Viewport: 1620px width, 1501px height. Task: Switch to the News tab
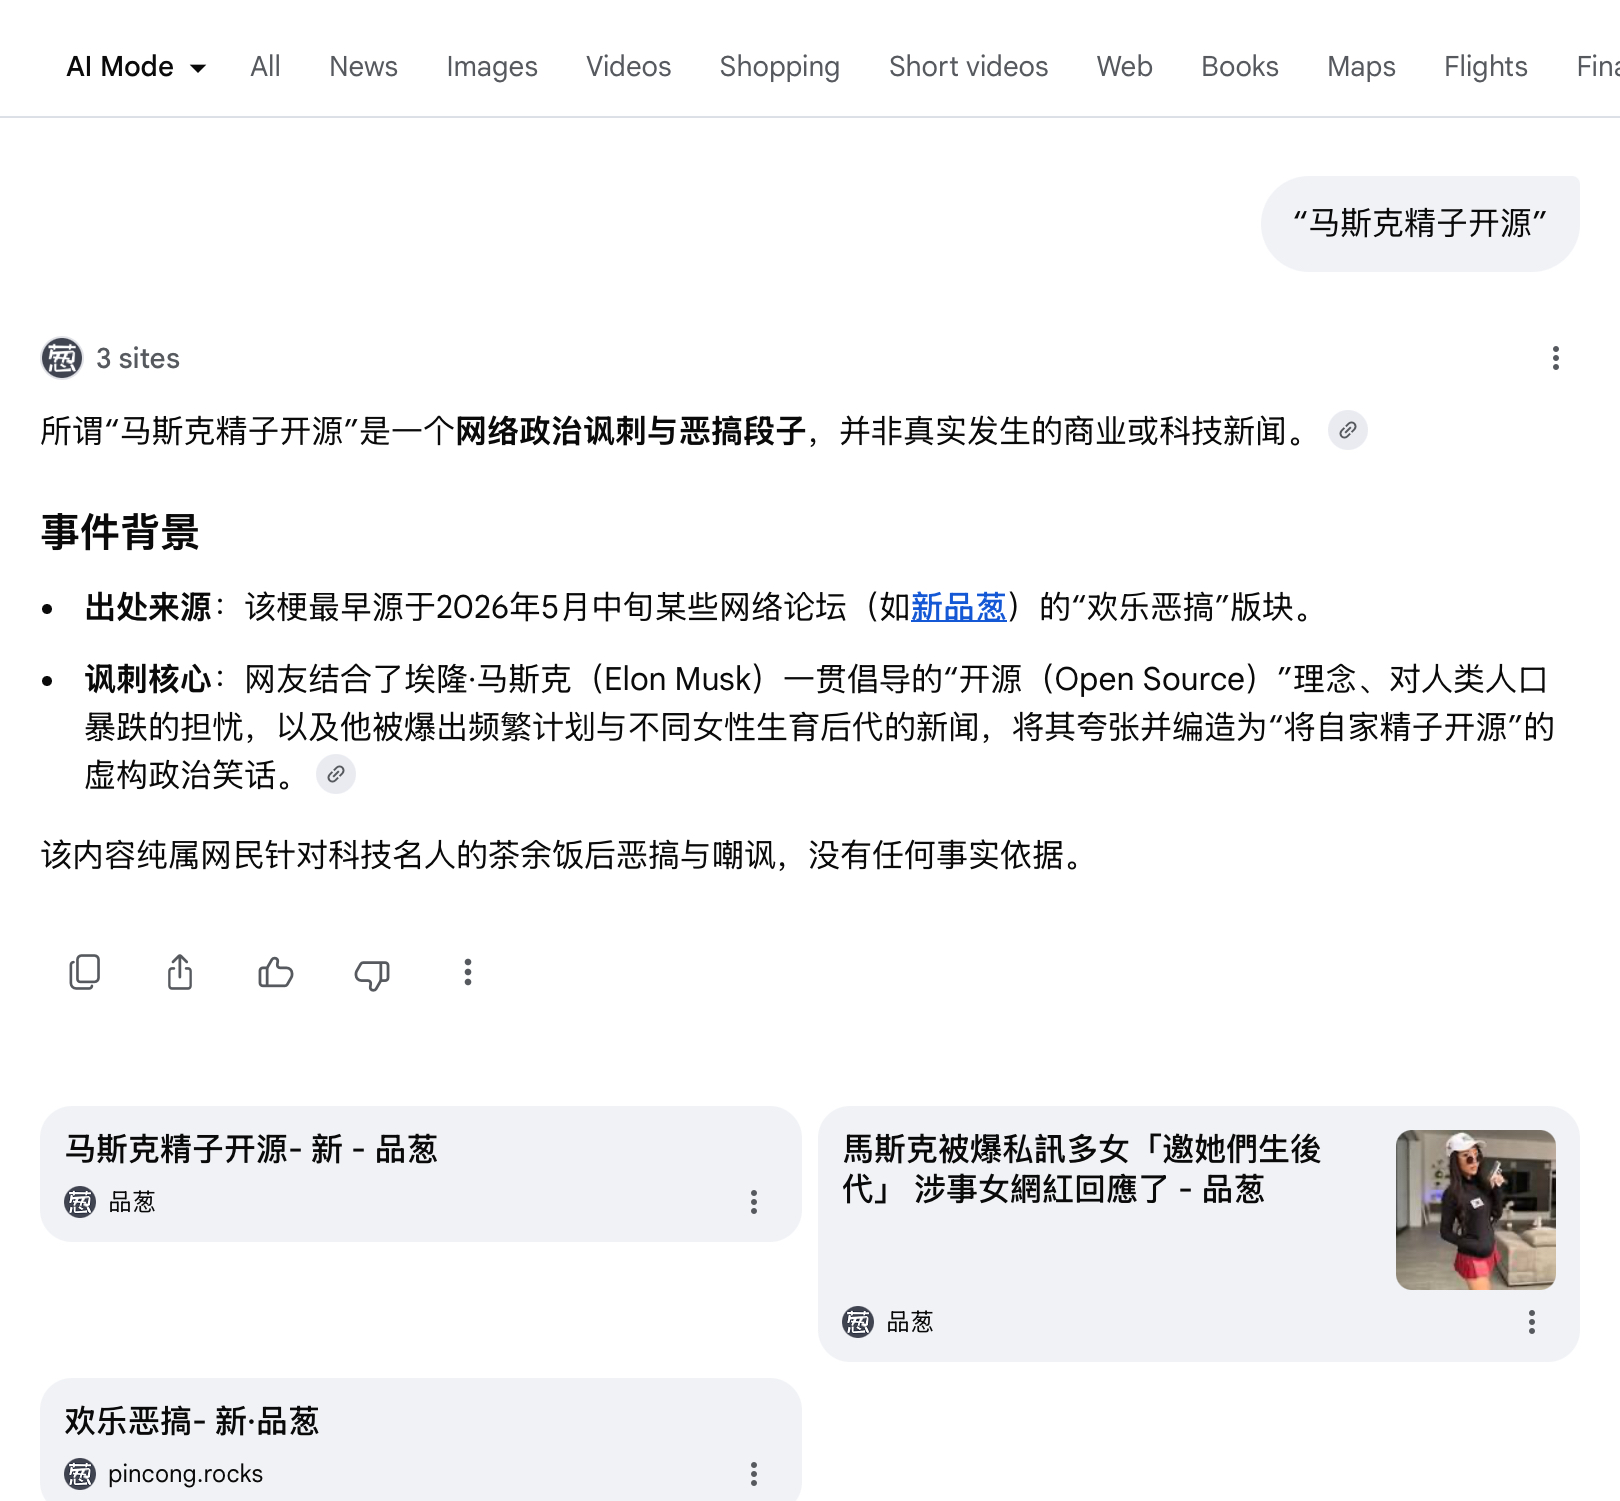tap(363, 66)
